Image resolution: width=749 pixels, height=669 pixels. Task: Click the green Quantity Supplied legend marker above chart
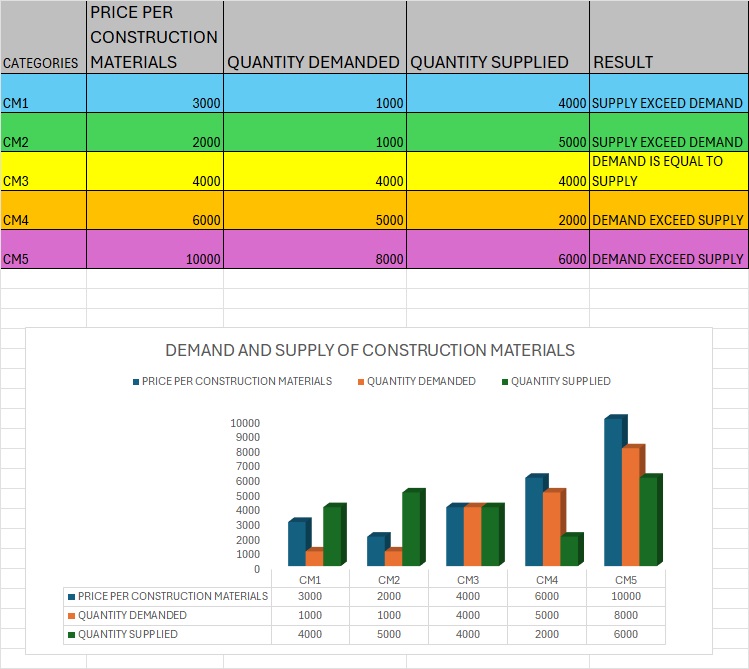tap(505, 381)
